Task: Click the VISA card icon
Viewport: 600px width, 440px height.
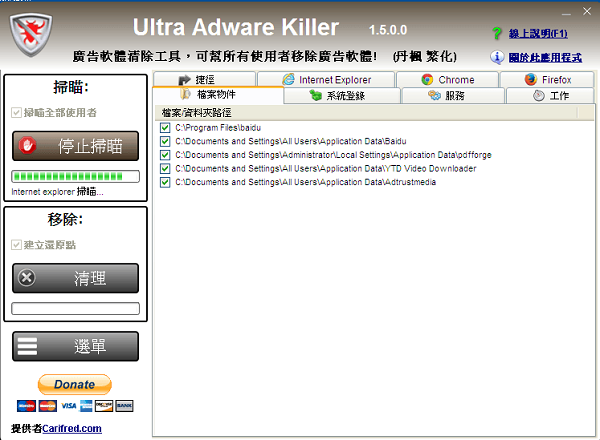Action: pyautogui.click(x=68, y=406)
